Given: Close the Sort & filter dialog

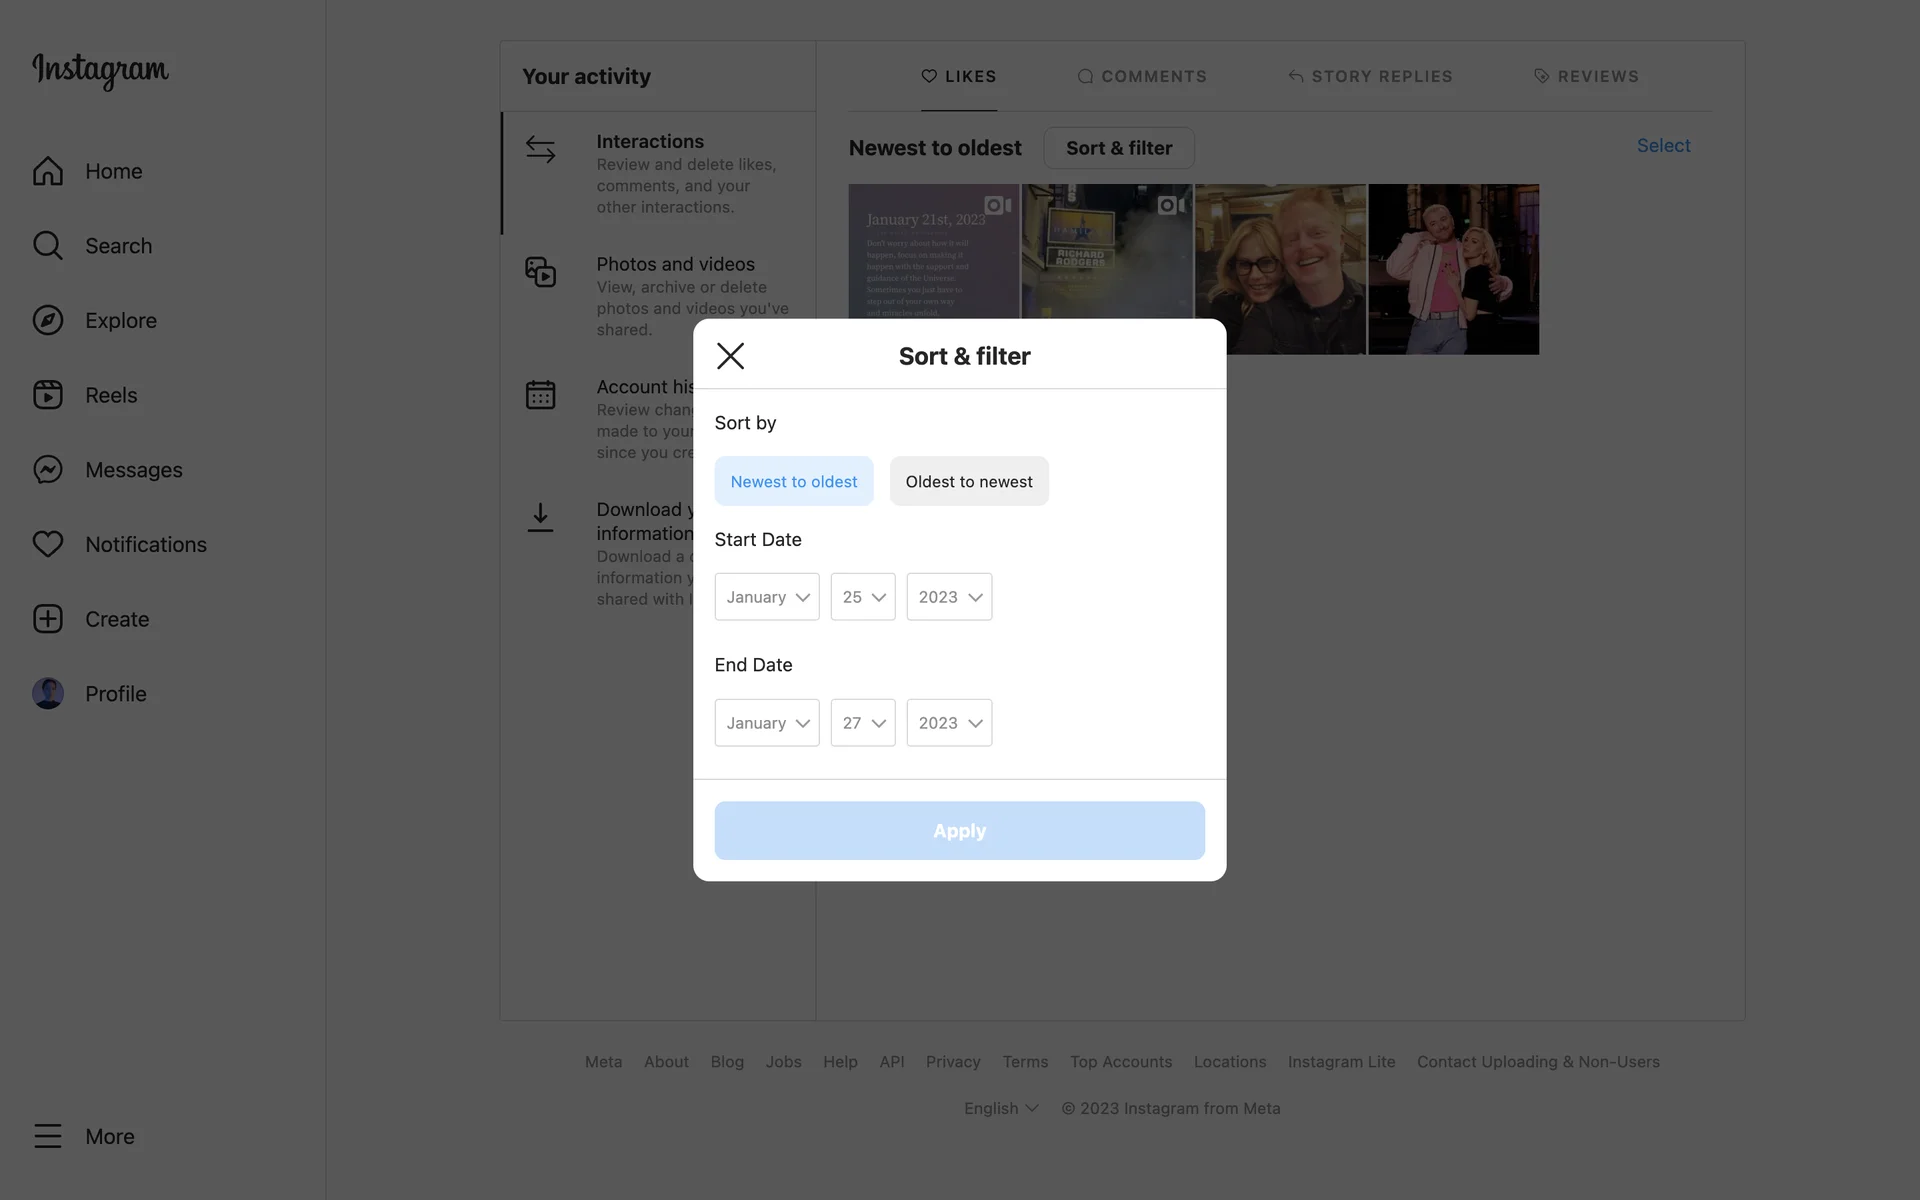Looking at the screenshot, I should tap(730, 356).
